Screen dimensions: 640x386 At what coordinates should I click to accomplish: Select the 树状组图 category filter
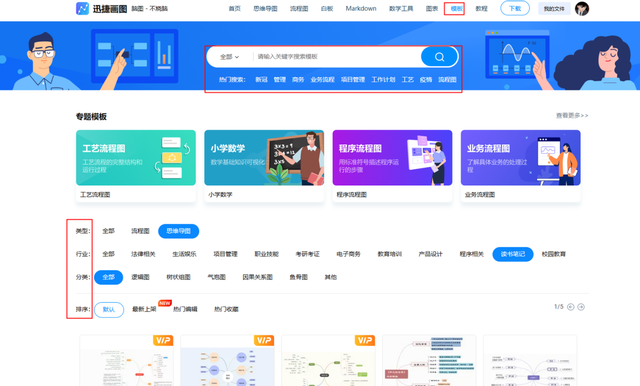[178, 277]
